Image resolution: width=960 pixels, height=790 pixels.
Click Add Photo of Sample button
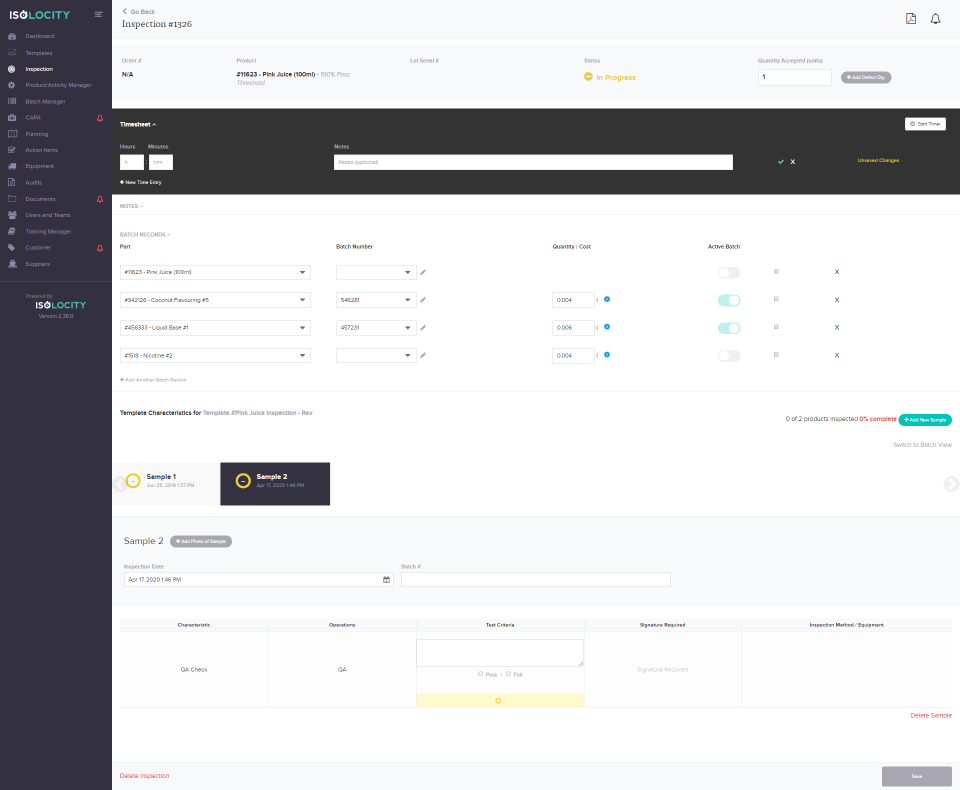tap(201, 541)
